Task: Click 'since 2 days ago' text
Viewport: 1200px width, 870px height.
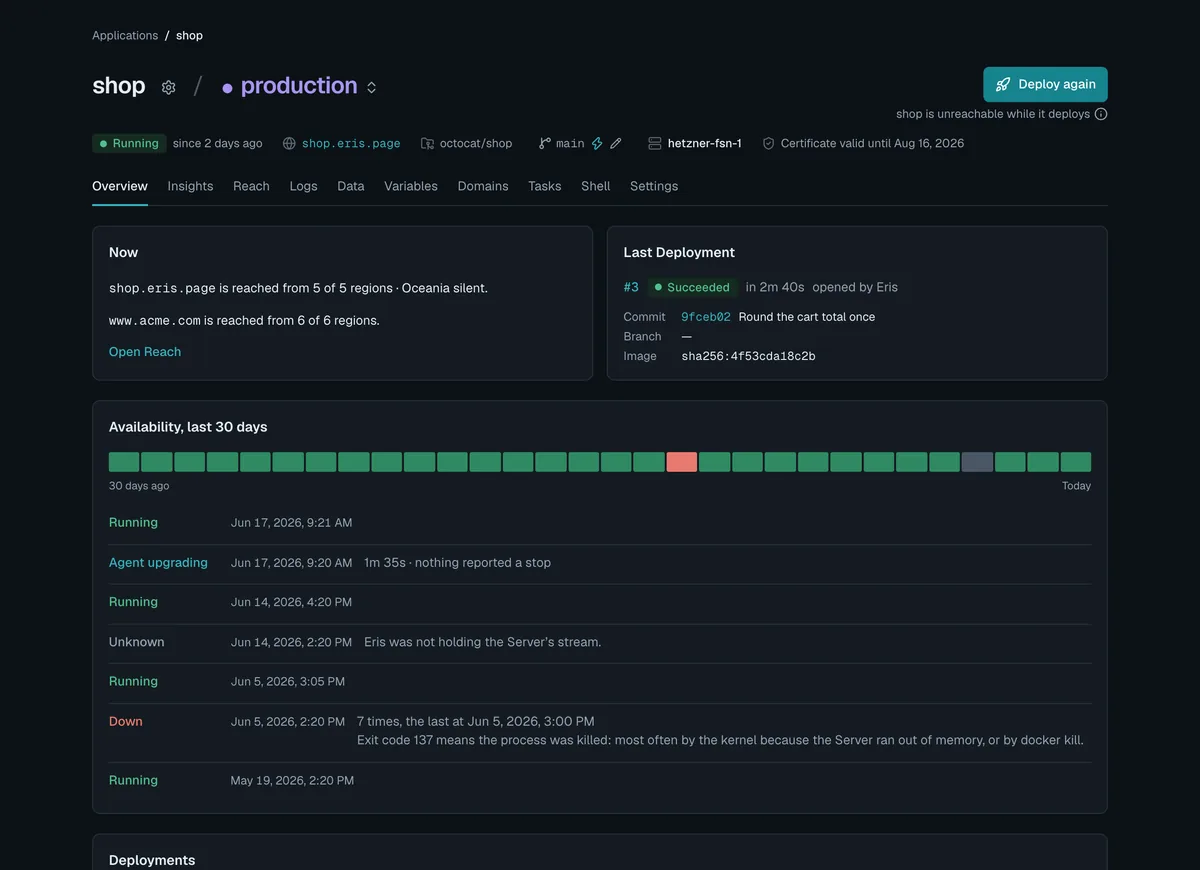Action: 217,144
